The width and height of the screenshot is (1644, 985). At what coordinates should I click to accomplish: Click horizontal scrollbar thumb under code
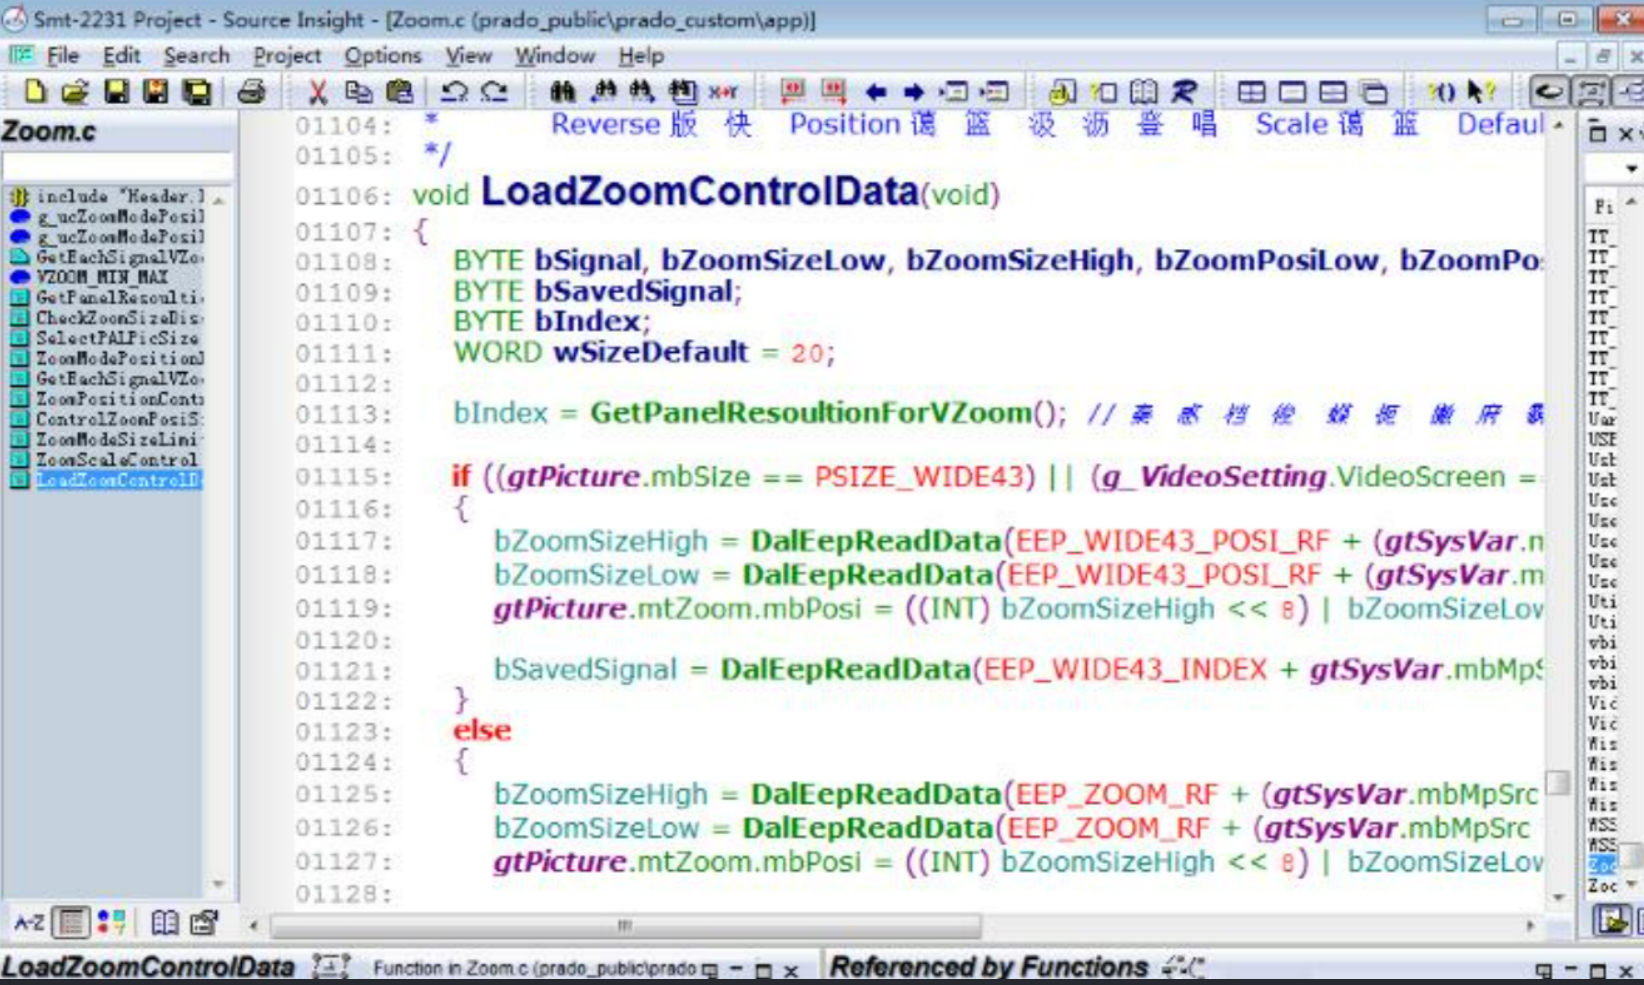[x=625, y=926]
